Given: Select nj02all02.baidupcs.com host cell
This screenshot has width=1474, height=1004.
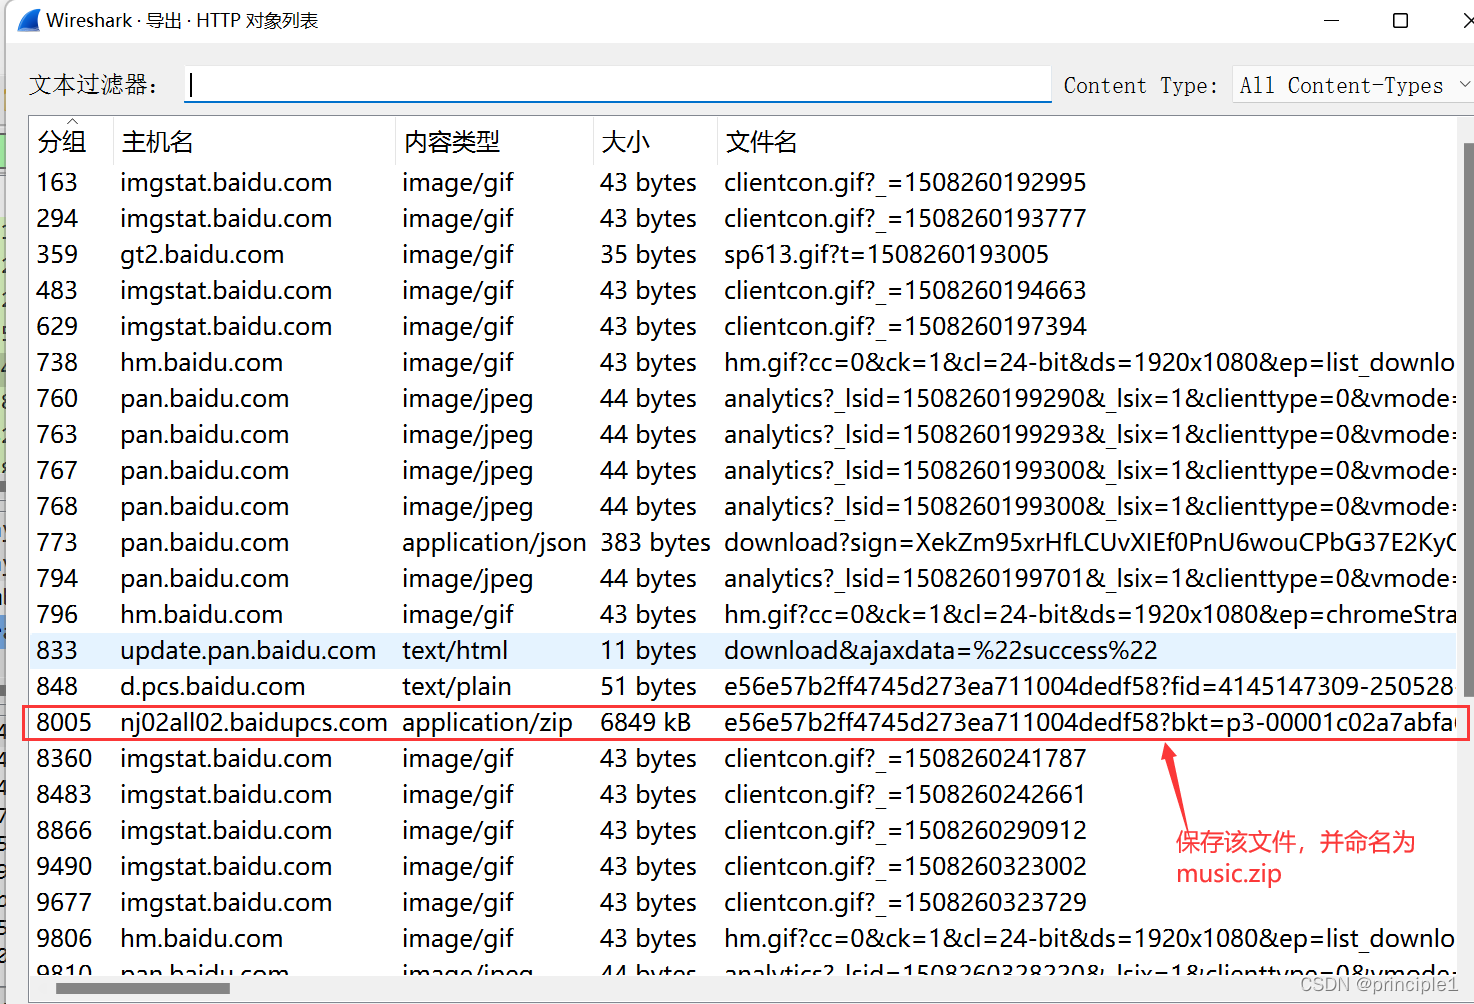Looking at the screenshot, I should [x=254, y=722].
